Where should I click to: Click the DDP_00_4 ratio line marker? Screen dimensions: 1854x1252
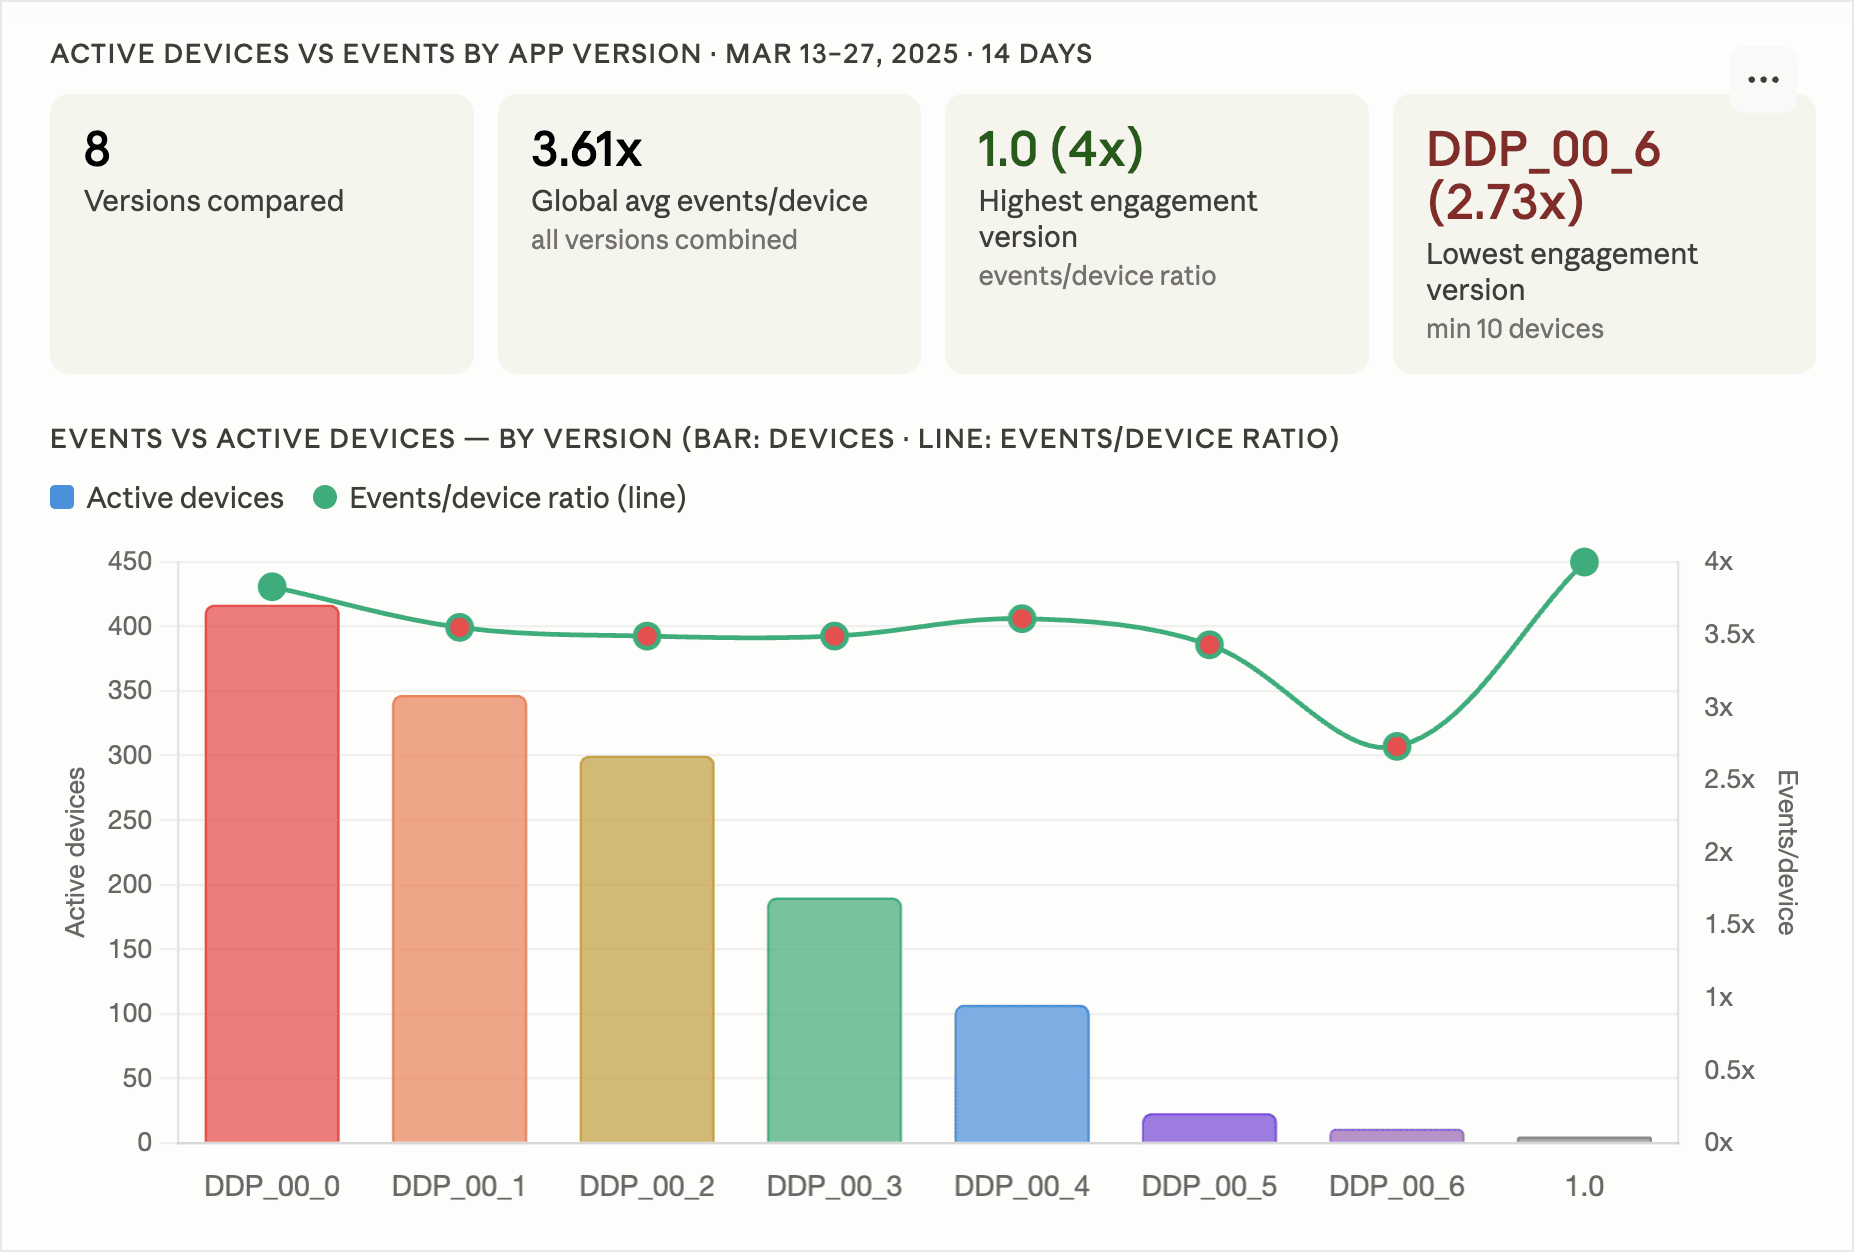[x=1021, y=619]
